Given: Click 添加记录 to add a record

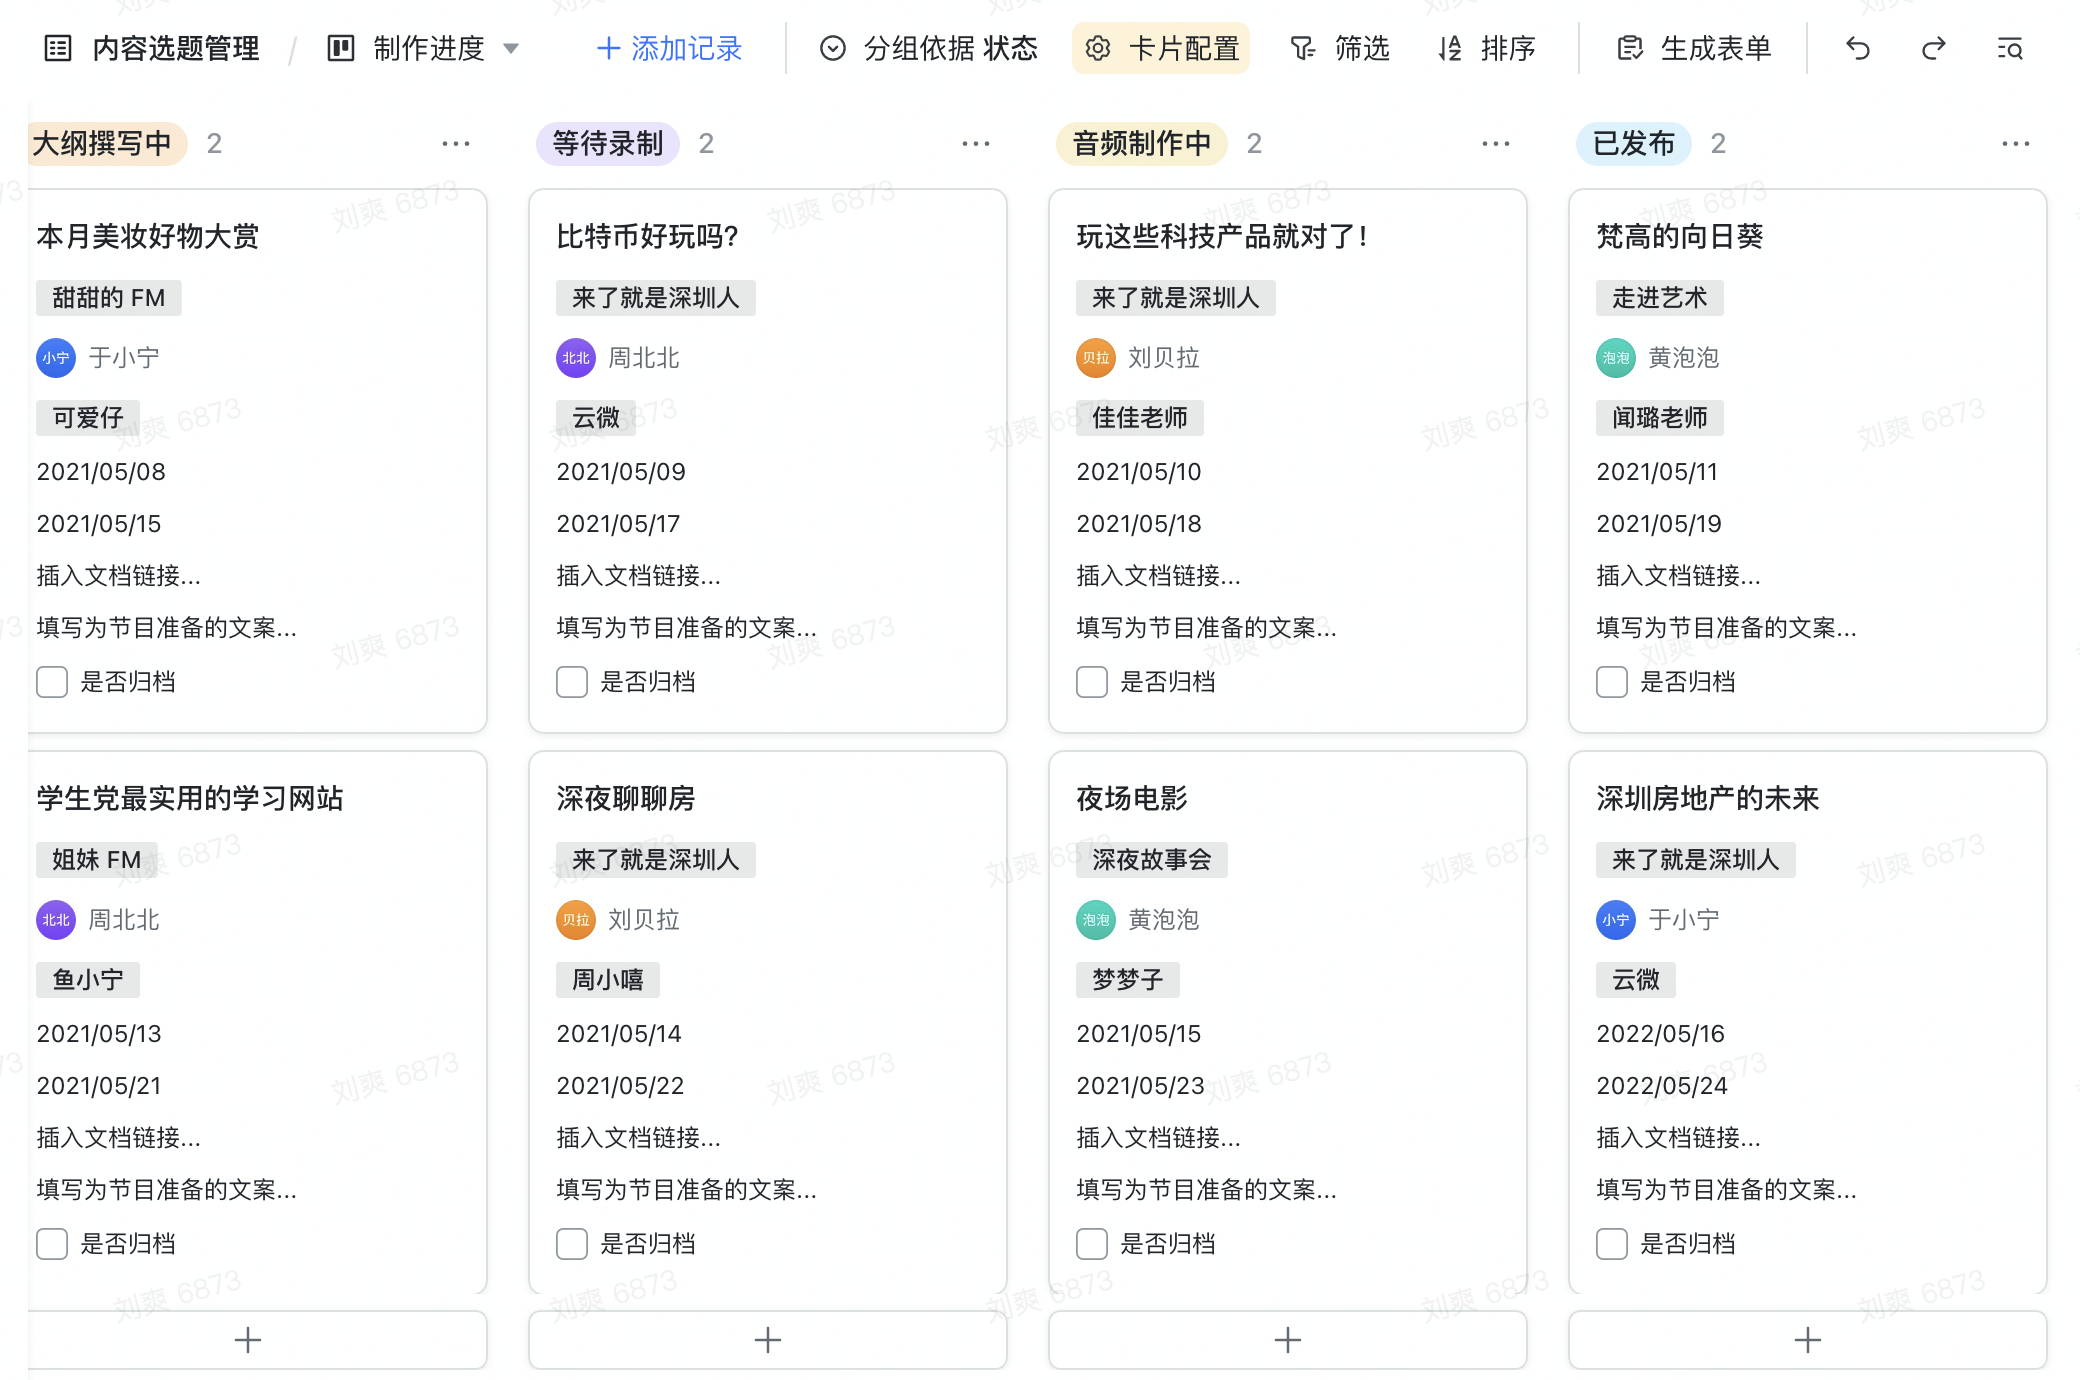Looking at the screenshot, I should click(x=669, y=48).
